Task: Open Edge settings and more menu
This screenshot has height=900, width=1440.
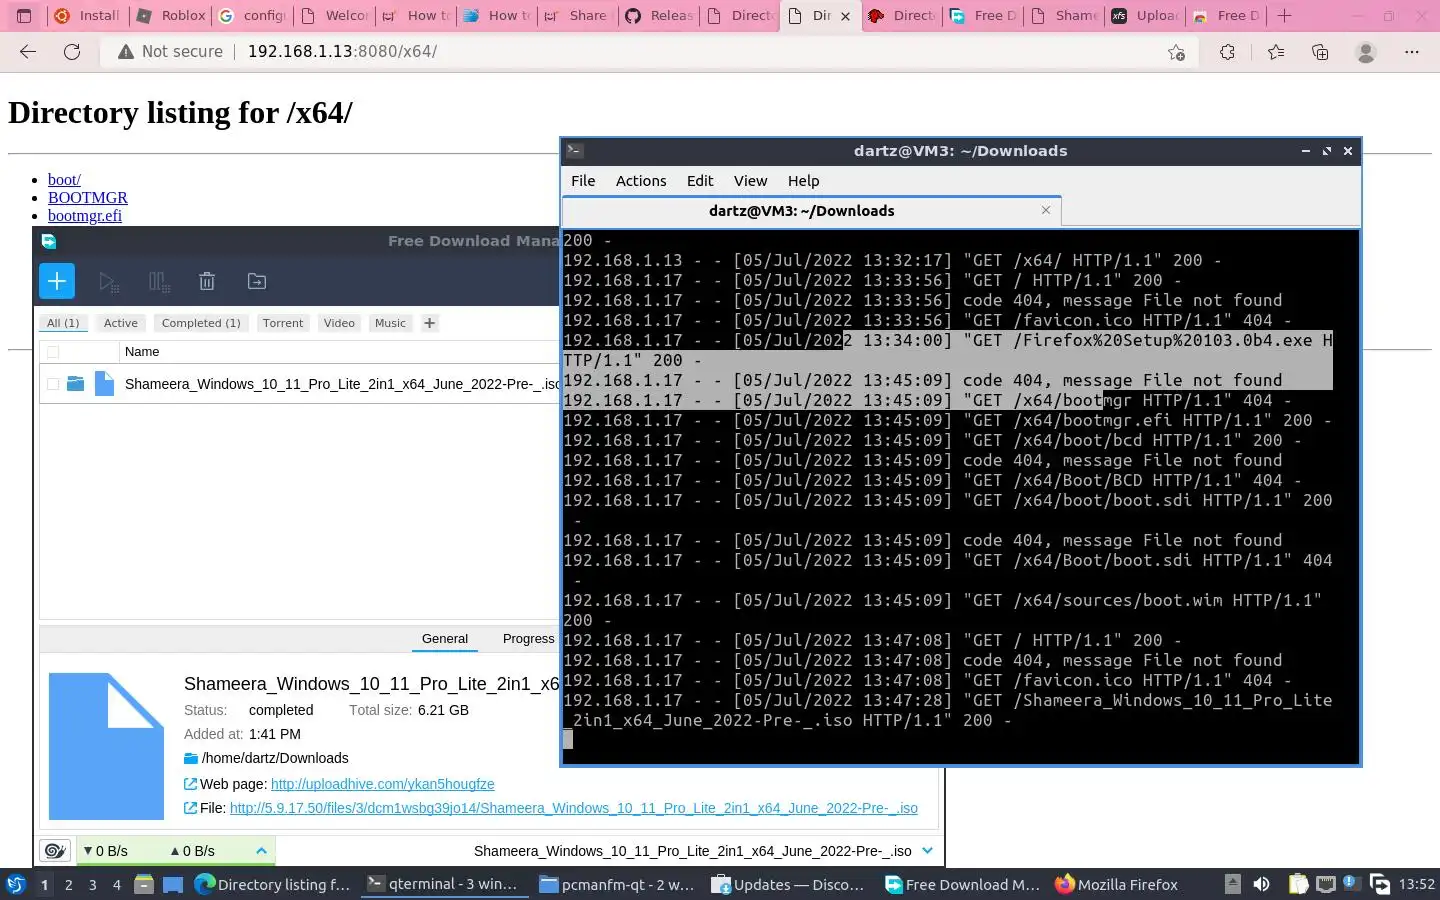Action: 1412,52
